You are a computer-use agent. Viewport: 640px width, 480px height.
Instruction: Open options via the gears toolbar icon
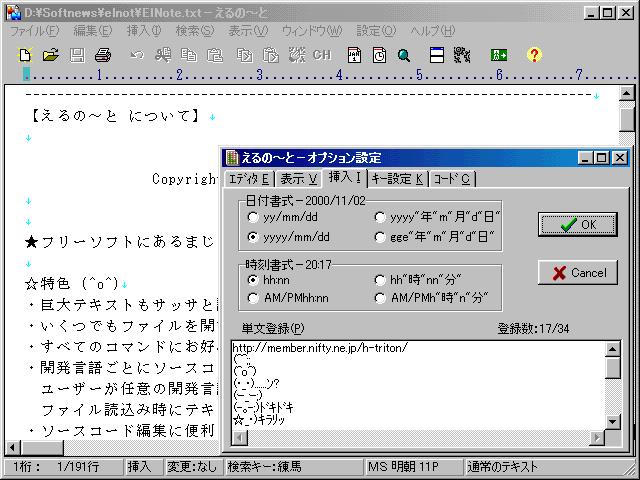pyautogui.click(x=462, y=55)
